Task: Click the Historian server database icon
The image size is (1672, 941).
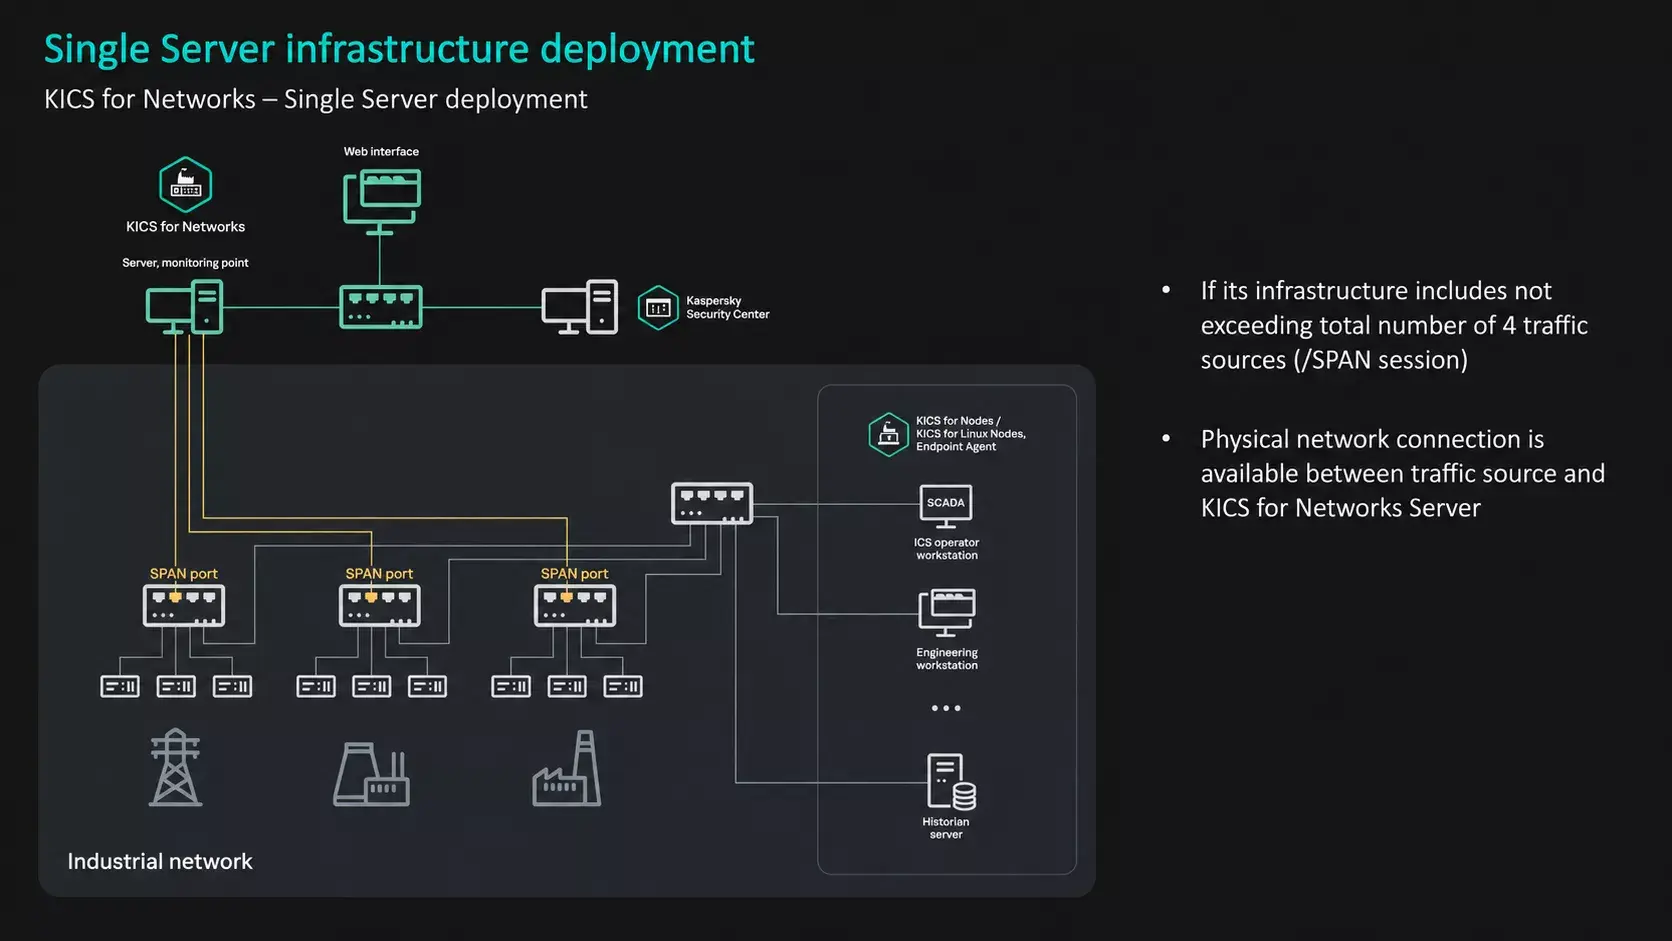Action: coord(951,781)
